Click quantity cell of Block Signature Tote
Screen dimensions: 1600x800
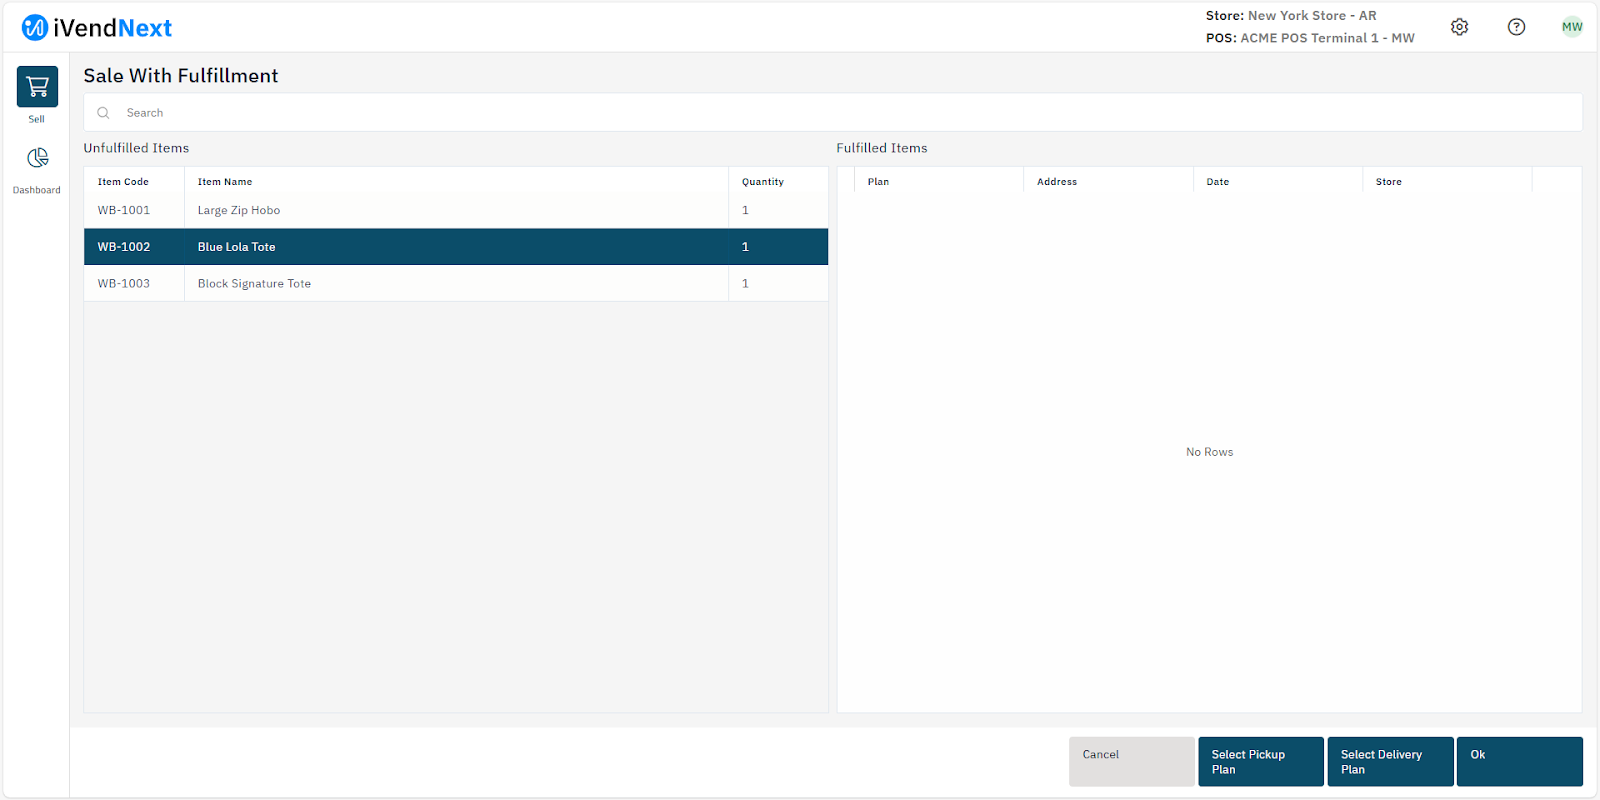click(x=778, y=284)
